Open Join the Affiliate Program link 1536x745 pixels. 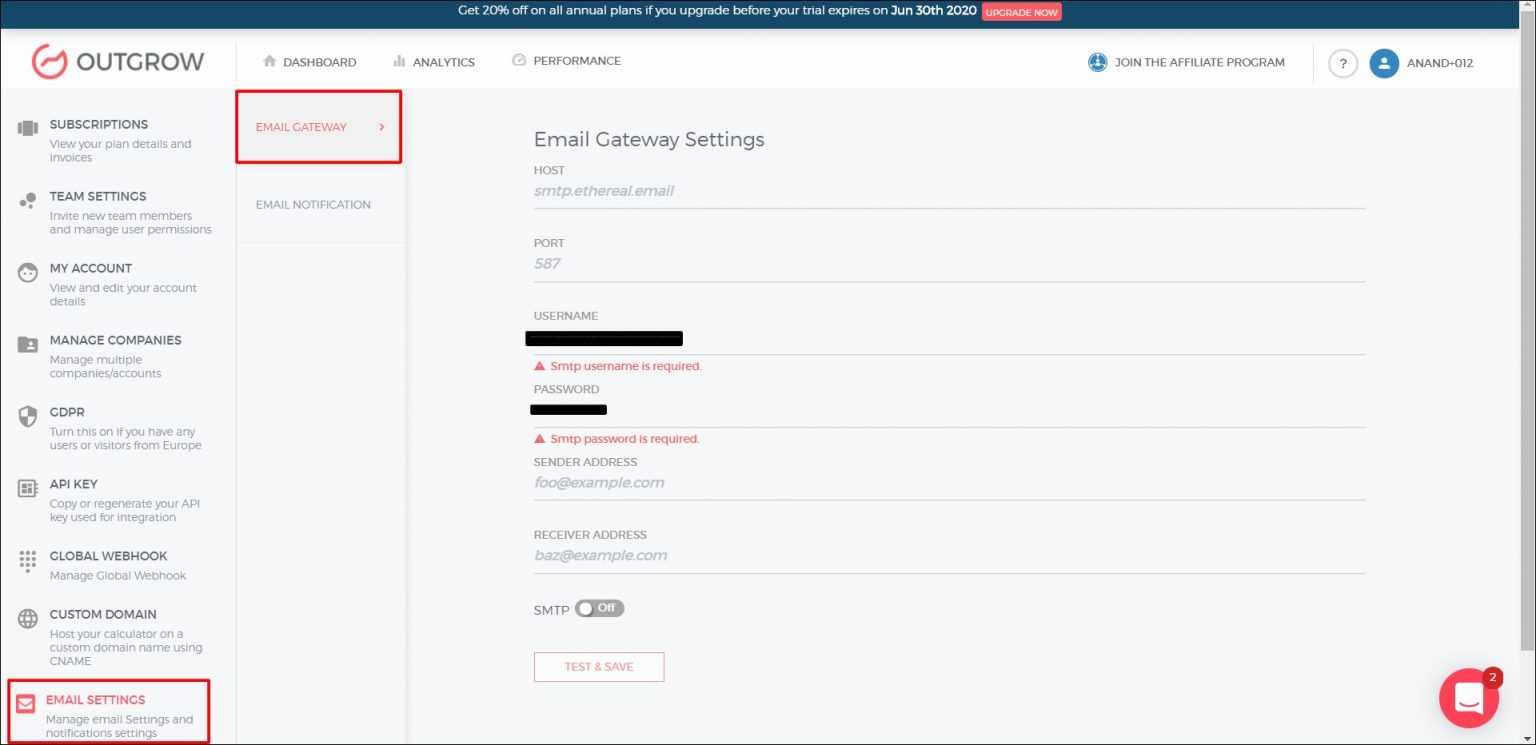(x=1186, y=62)
